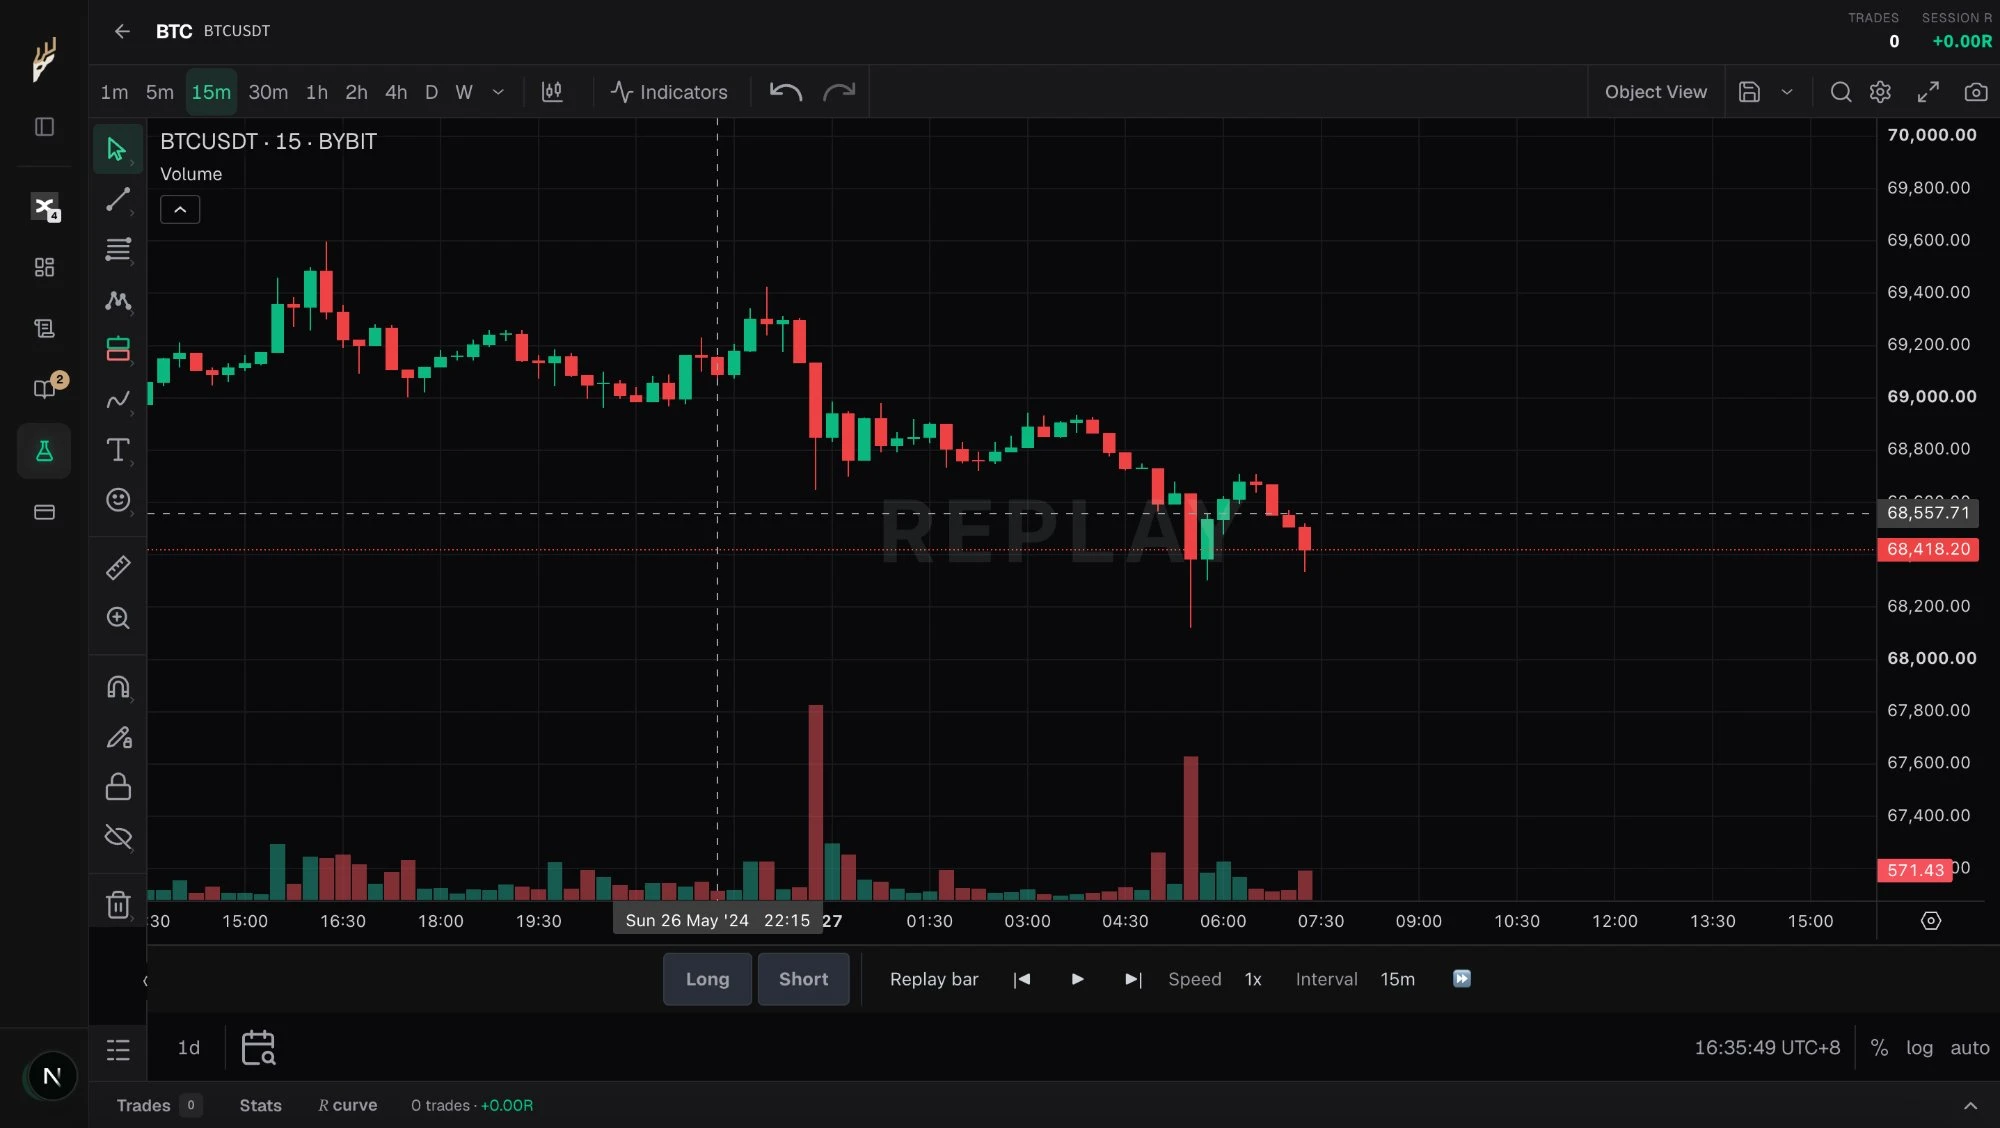This screenshot has width=2000, height=1128.
Task: Open the chart type candles icon
Action: (552, 92)
